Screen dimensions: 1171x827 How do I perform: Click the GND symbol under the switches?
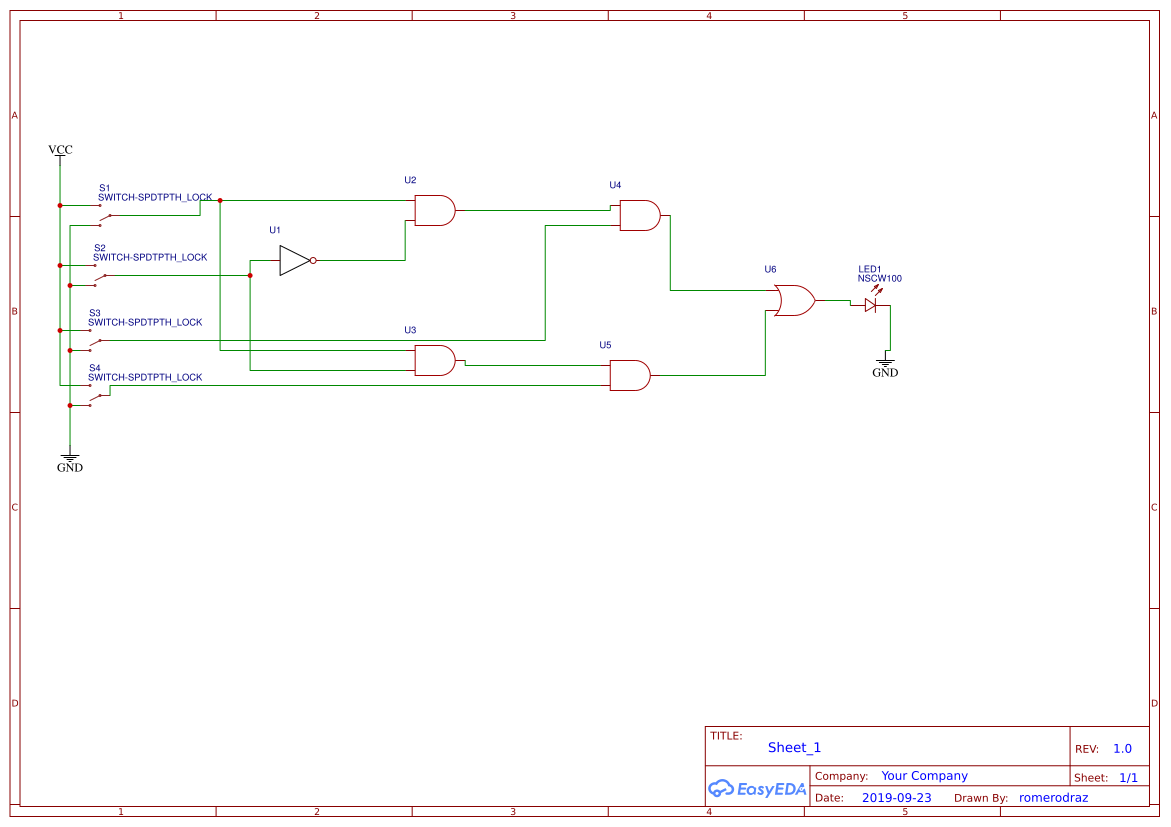[70, 462]
